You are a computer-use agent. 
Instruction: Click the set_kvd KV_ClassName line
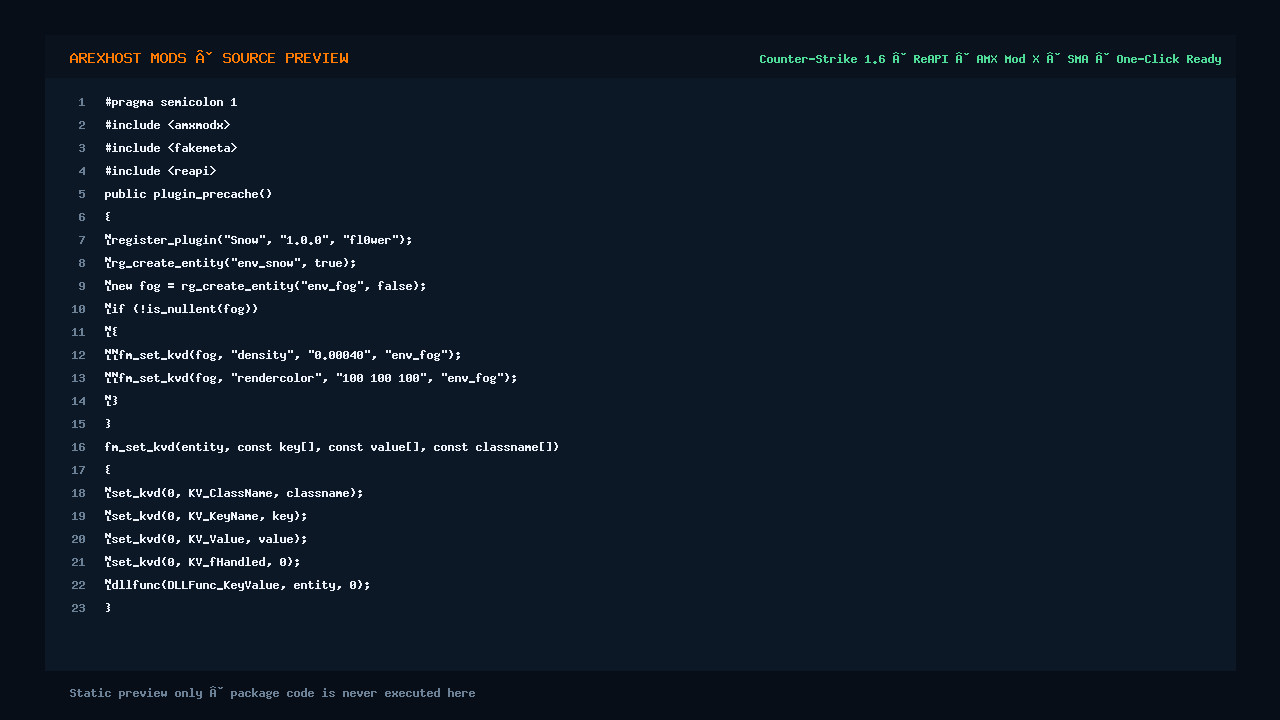(x=234, y=493)
